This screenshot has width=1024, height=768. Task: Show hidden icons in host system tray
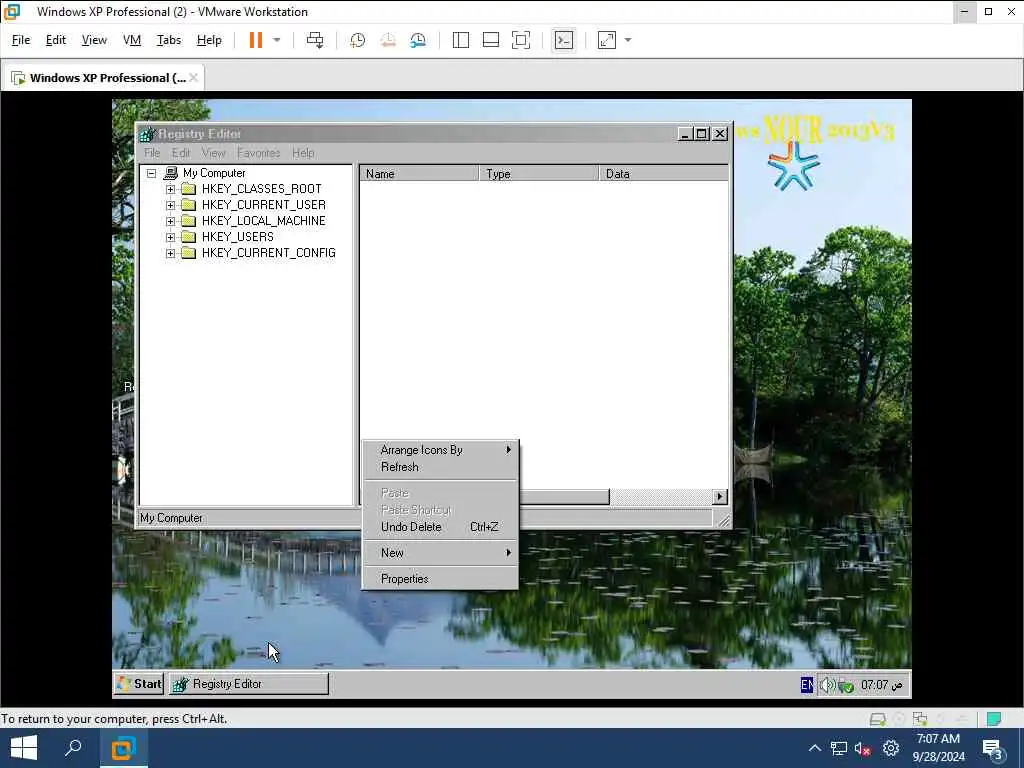click(814, 748)
